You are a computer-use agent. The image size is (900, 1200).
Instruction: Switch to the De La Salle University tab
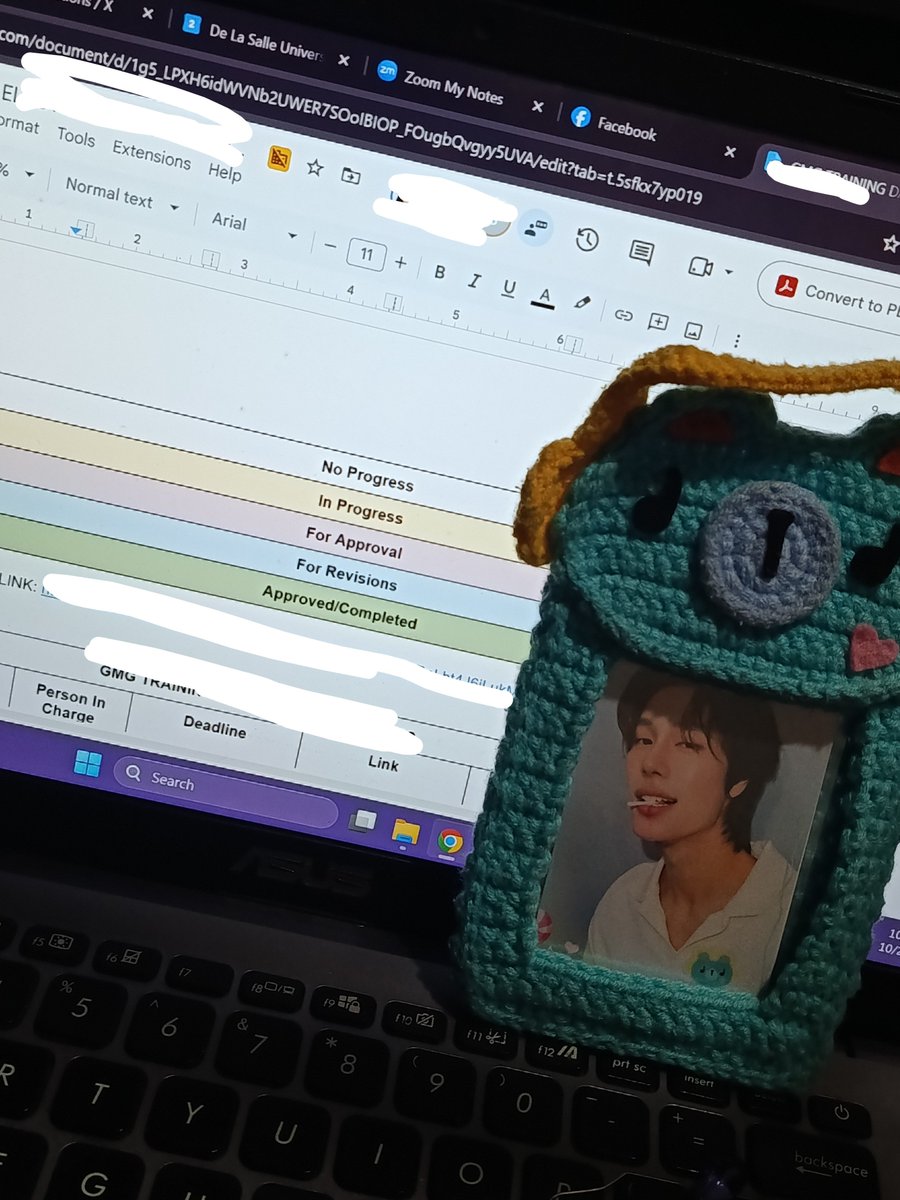click(x=253, y=42)
